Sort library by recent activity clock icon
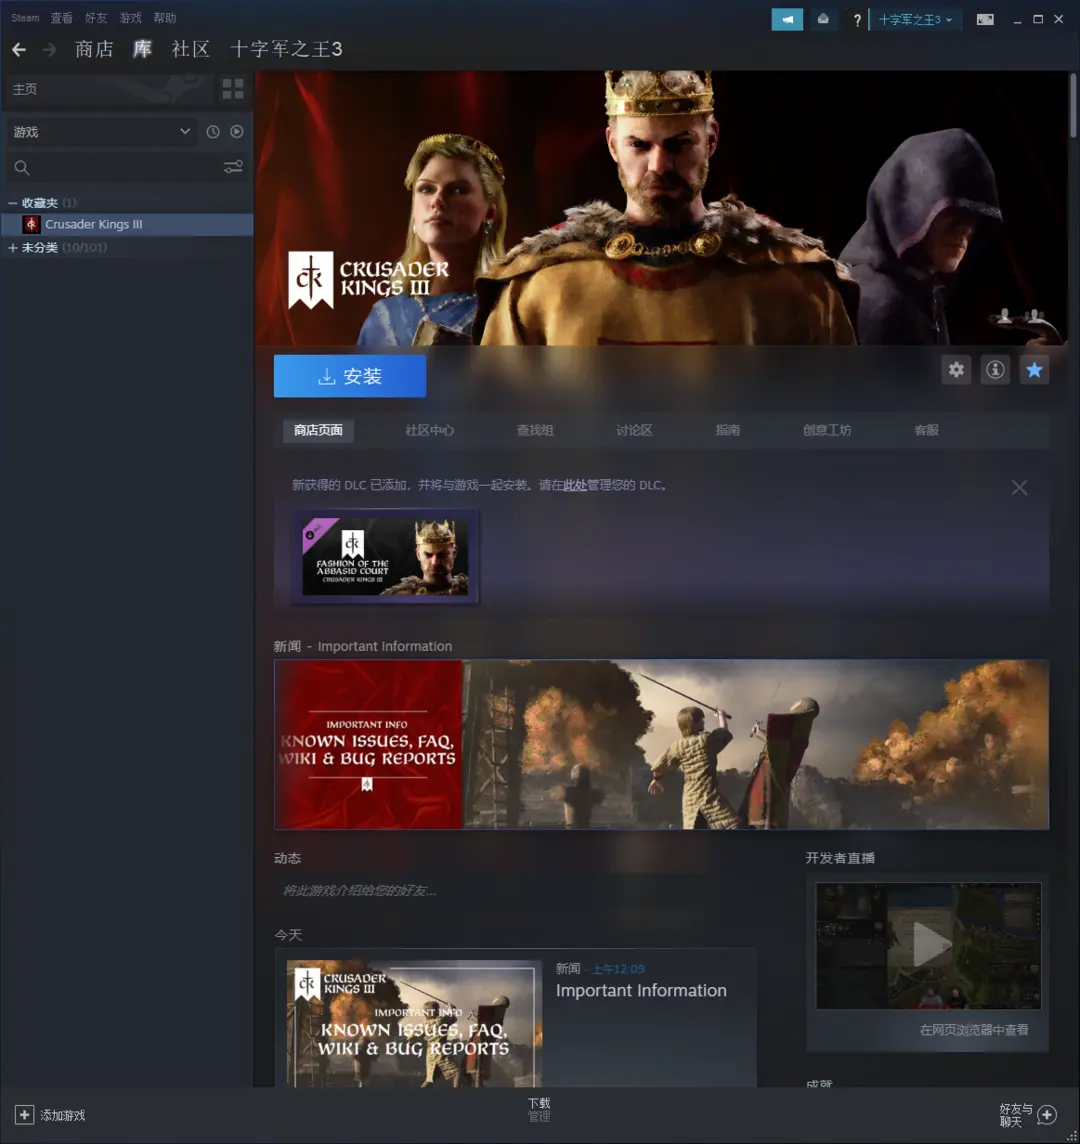Image resolution: width=1080 pixels, height=1144 pixels. 213,132
